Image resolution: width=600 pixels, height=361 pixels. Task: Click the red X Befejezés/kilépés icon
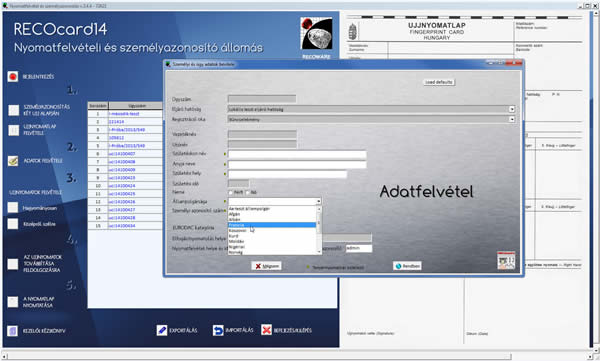266,330
